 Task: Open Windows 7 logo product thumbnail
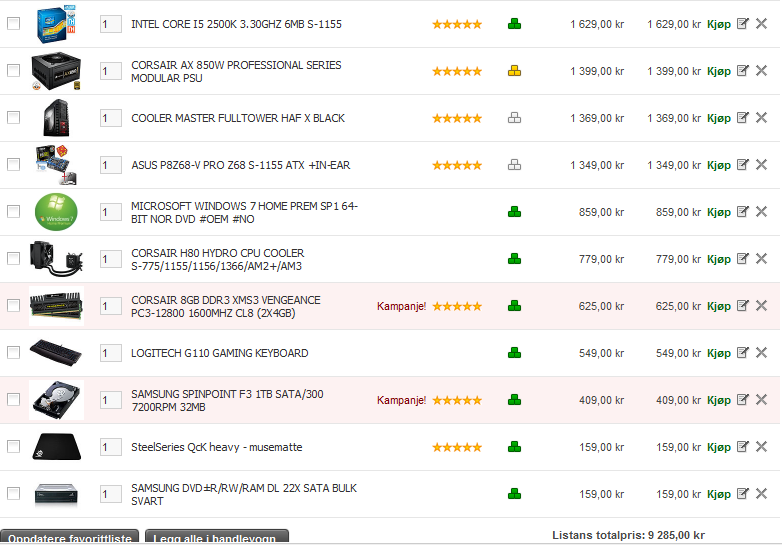coord(56,212)
